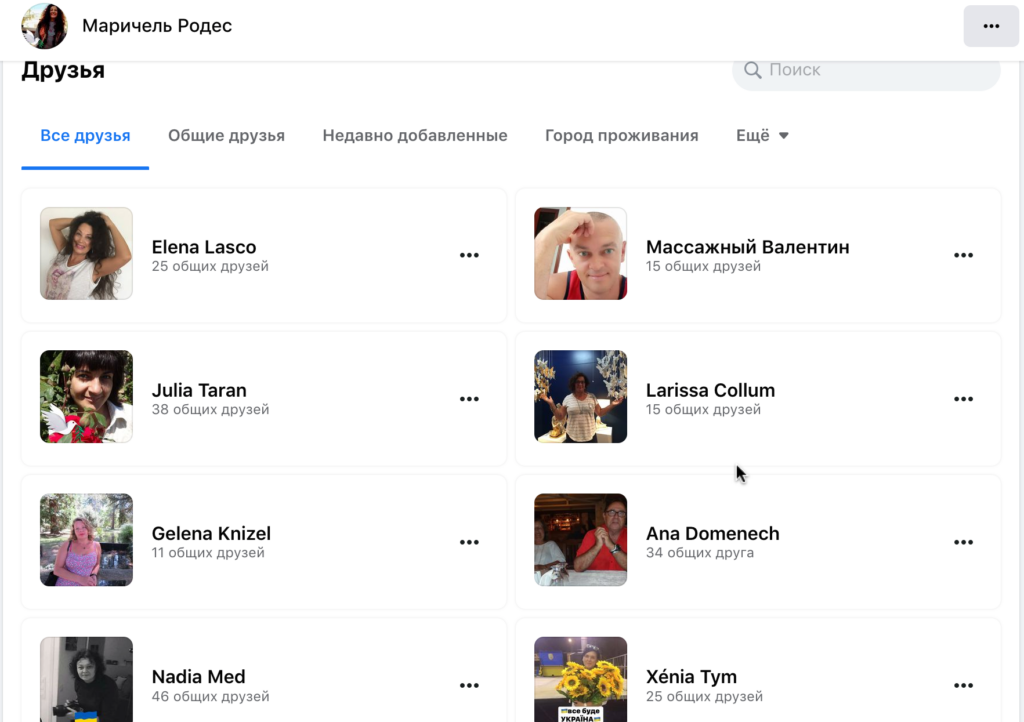Screen dimensions: 1024x722
Task: Open Julia Taran's profile link
Action: pos(199,390)
